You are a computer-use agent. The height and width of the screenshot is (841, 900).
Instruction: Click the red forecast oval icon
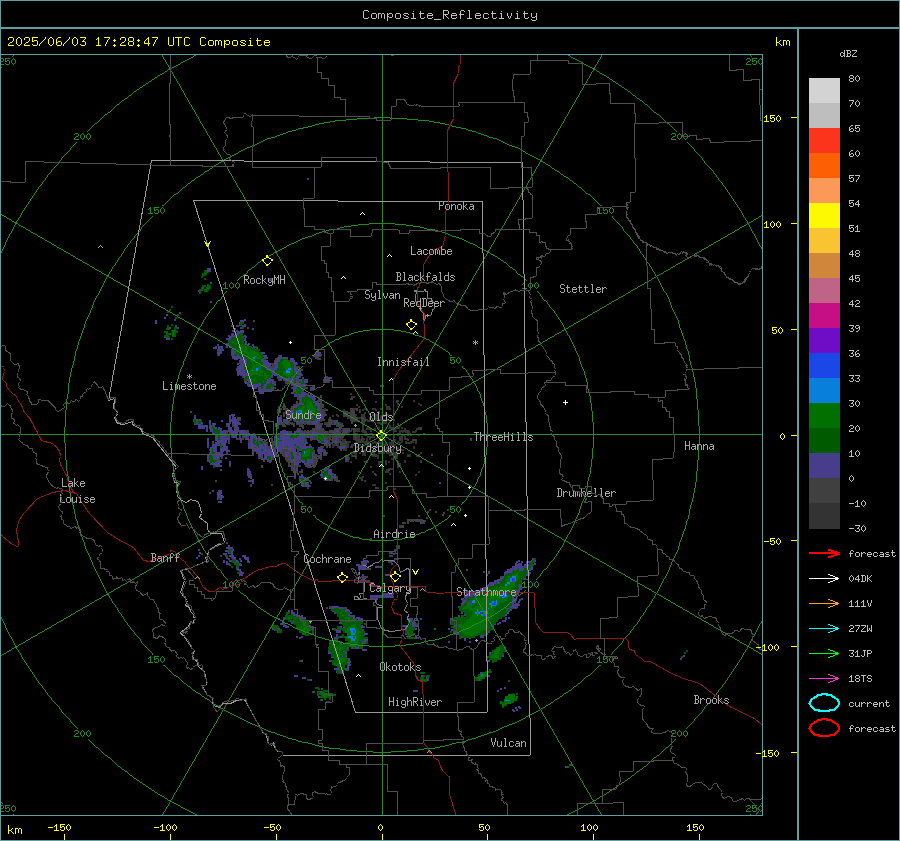pos(824,728)
